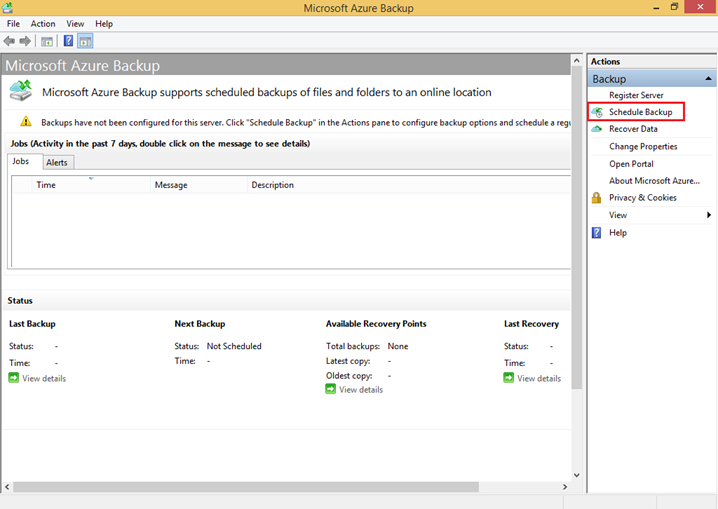Click the green arrow under Available Recovery Points

point(331,389)
